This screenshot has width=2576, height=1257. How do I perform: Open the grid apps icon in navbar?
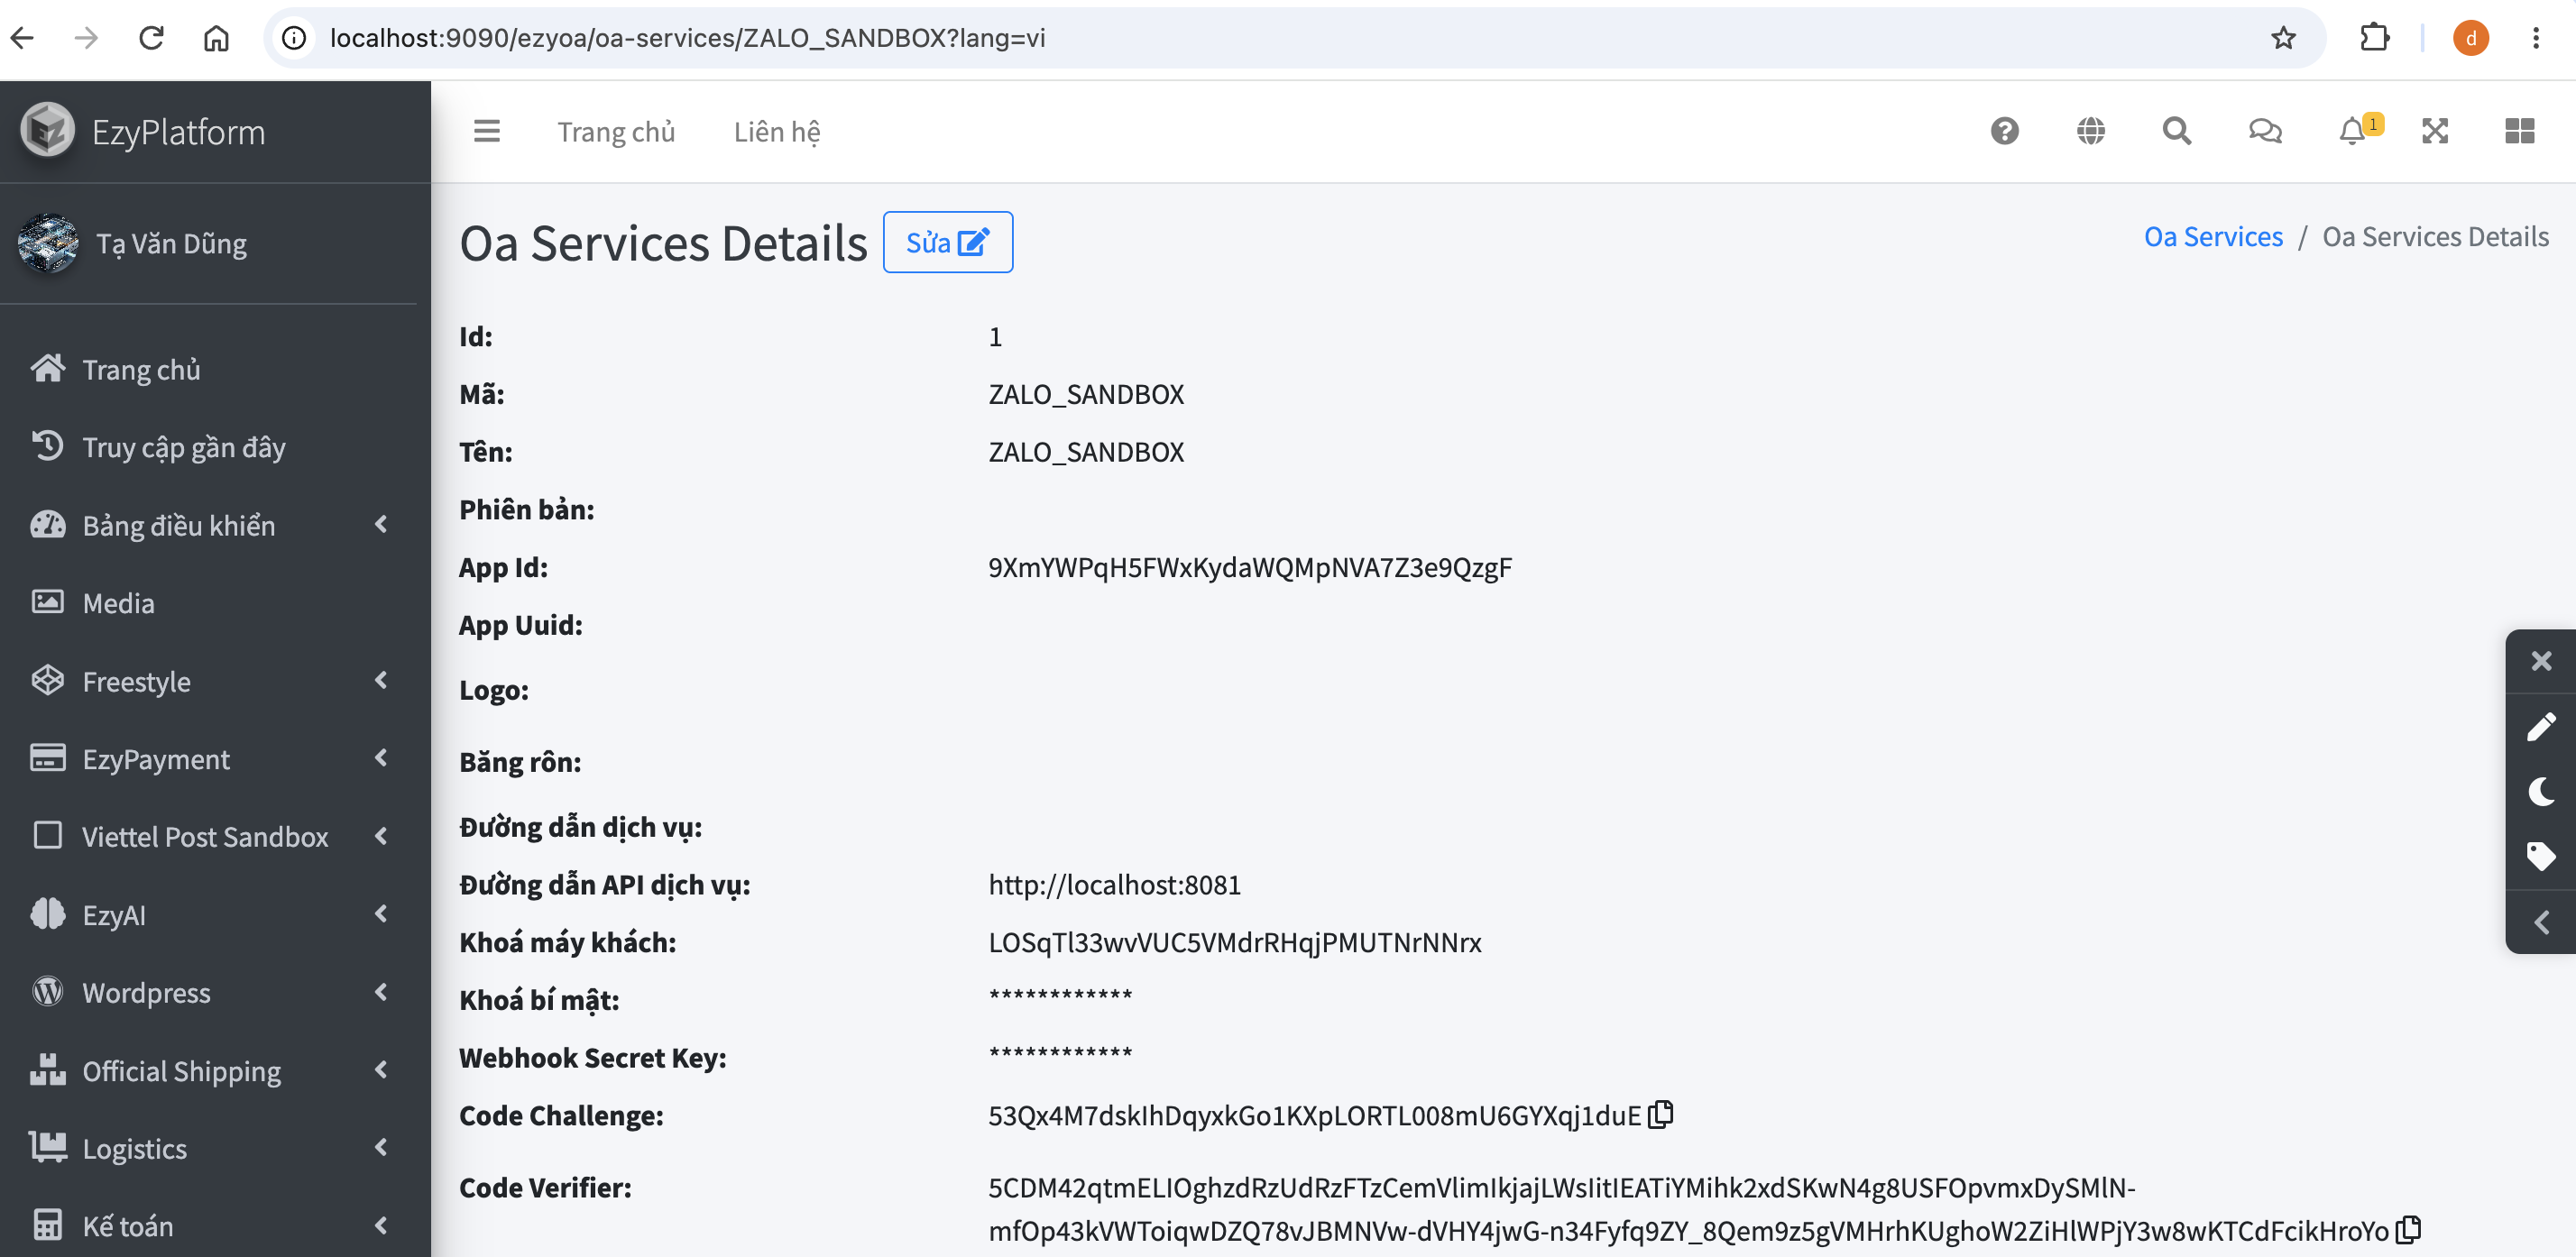click(2519, 131)
